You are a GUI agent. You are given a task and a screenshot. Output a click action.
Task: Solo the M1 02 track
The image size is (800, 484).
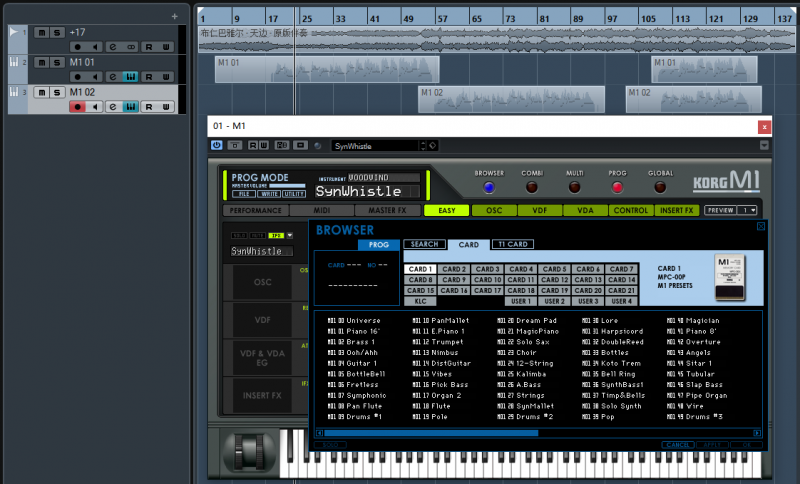(x=57, y=92)
